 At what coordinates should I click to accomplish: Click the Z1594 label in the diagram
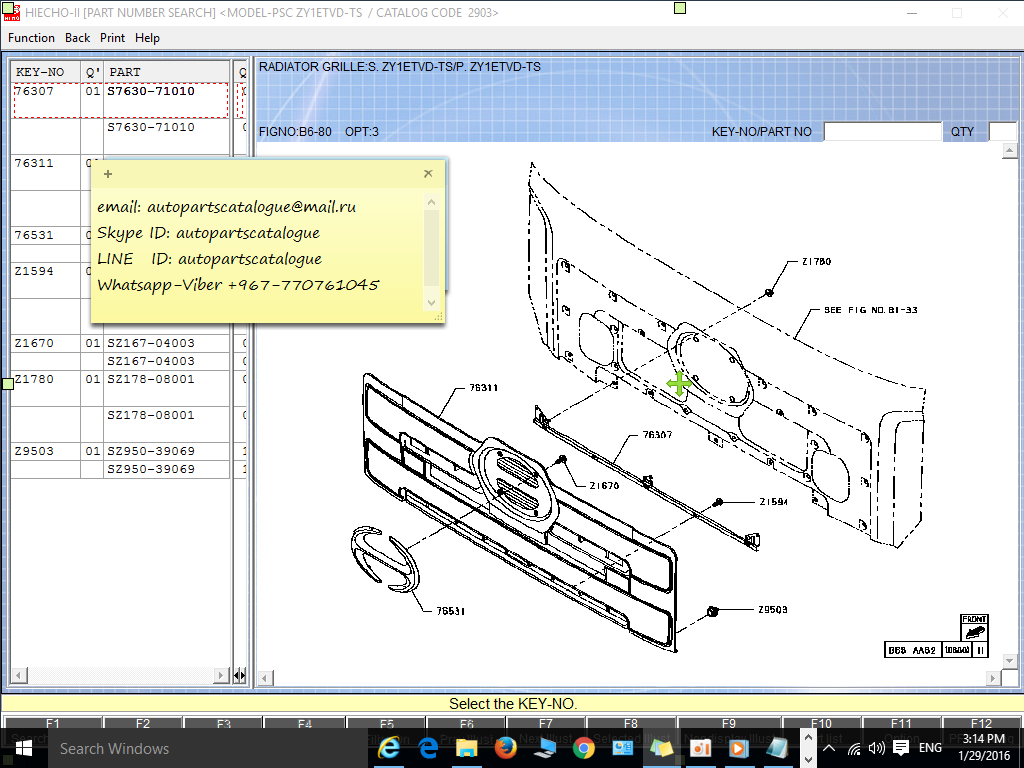click(773, 502)
